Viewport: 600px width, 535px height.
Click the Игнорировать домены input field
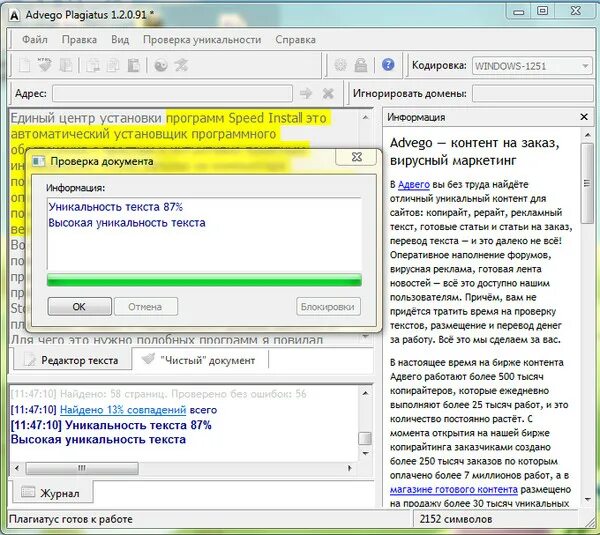[533, 94]
